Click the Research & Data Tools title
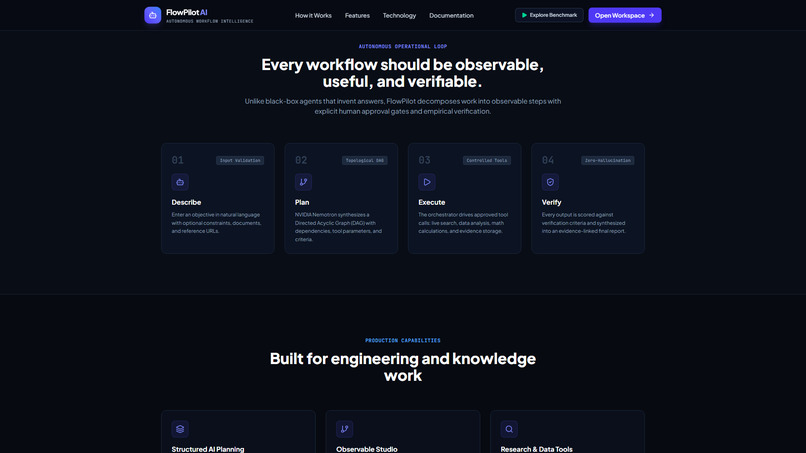806x453 pixels. [x=536, y=449]
